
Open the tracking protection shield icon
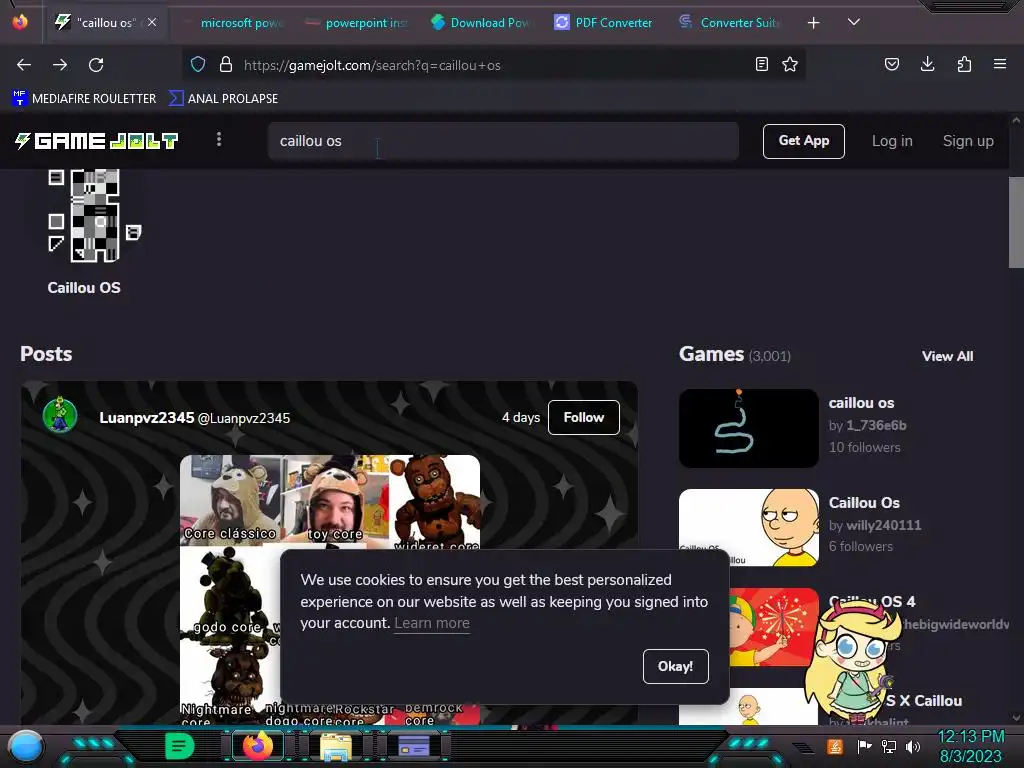pos(198,65)
